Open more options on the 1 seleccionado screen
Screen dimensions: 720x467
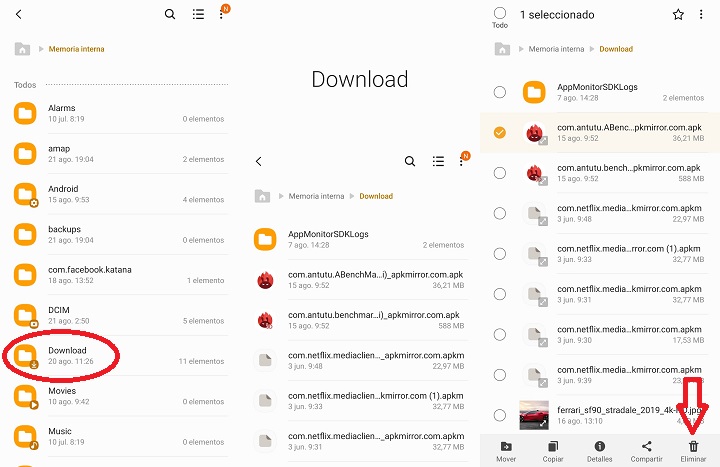click(x=701, y=15)
